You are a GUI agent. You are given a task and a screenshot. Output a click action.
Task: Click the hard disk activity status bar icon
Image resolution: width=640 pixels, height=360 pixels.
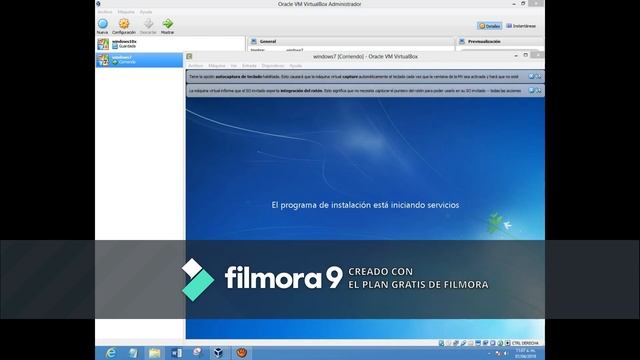click(441, 343)
